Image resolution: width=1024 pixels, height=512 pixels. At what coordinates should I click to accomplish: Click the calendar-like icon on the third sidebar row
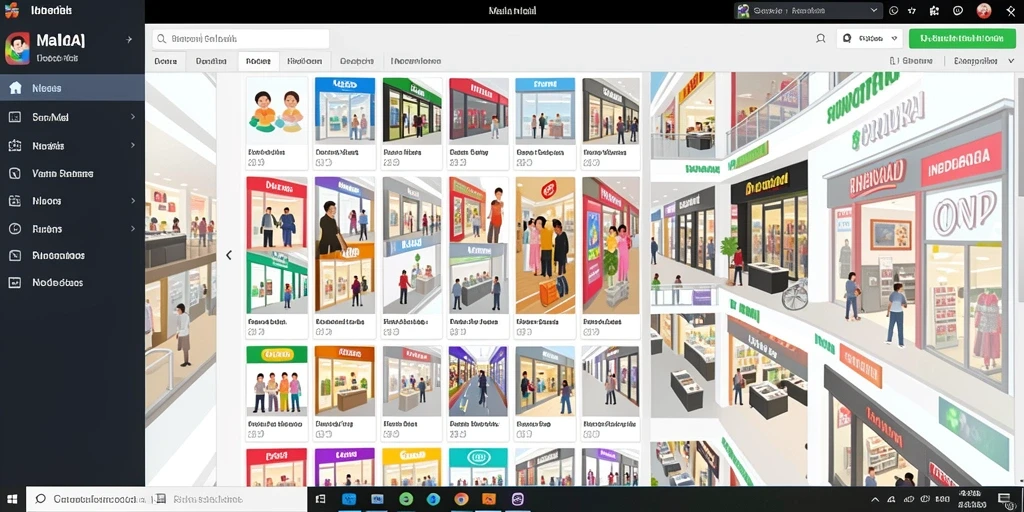coord(14,146)
